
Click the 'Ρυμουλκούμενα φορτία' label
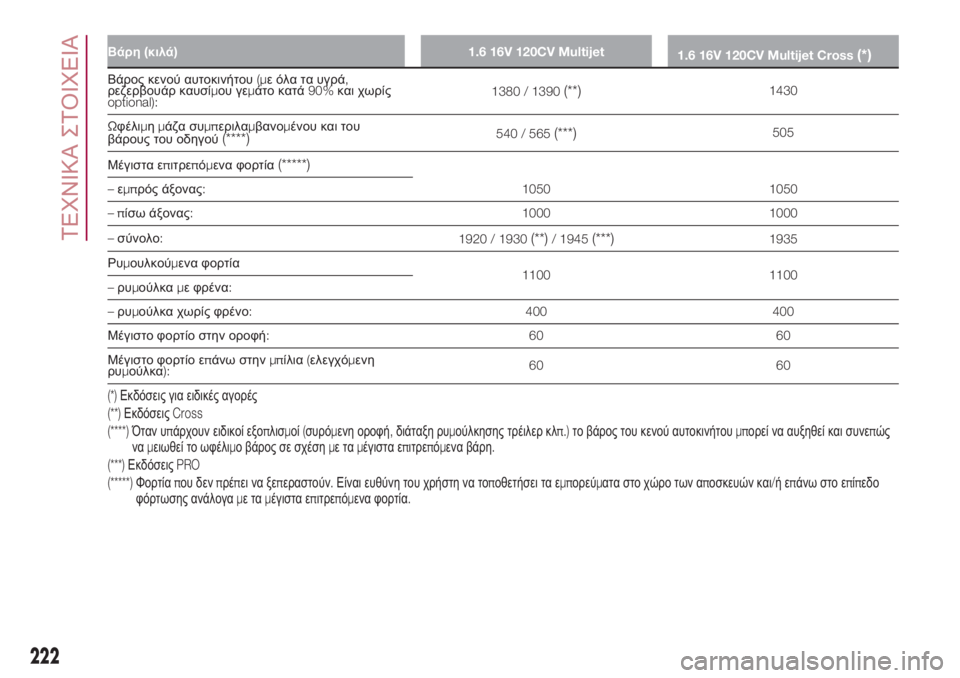point(173,263)
